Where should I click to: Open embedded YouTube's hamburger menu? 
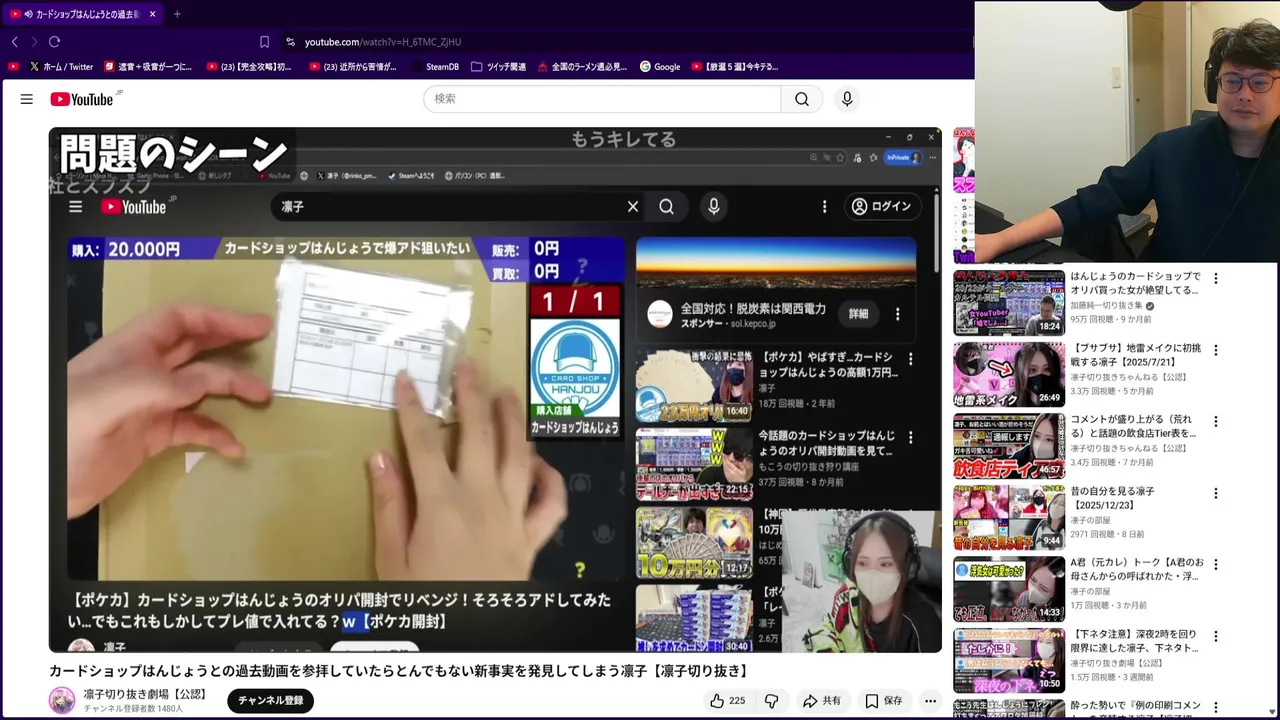(75, 206)
